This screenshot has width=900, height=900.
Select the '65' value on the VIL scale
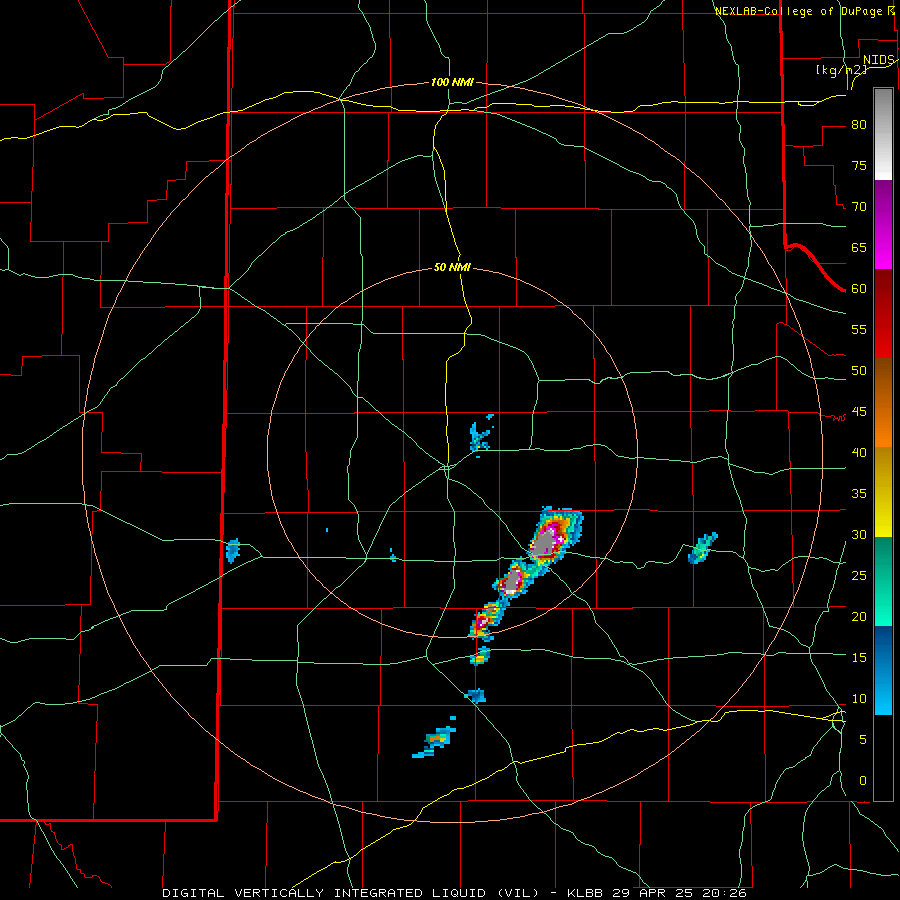(859, 248)
